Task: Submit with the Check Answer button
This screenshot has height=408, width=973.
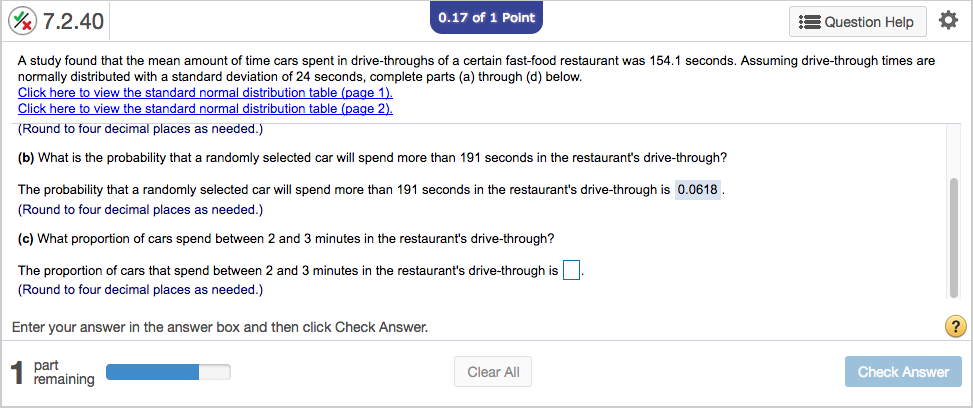Action: coord(902,372)
